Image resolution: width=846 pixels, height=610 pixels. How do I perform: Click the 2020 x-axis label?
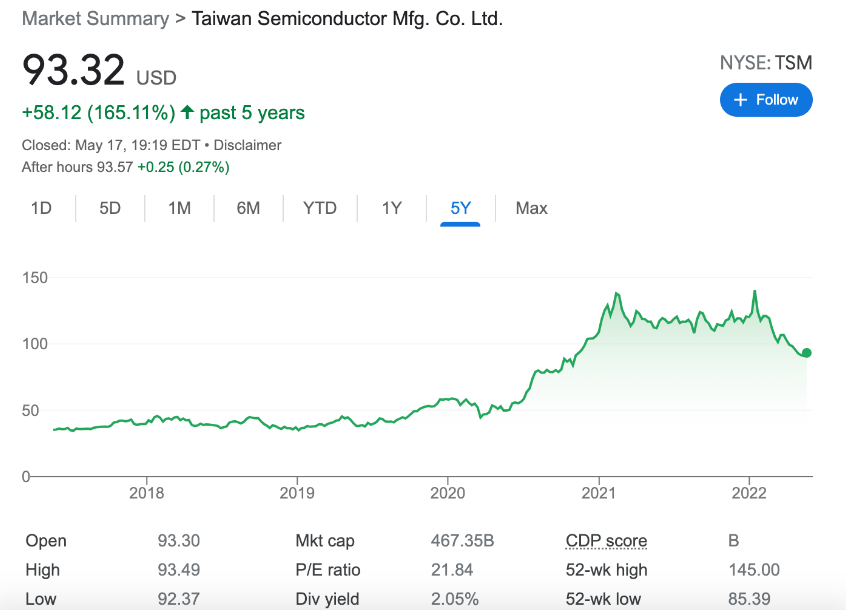[447, 493]
